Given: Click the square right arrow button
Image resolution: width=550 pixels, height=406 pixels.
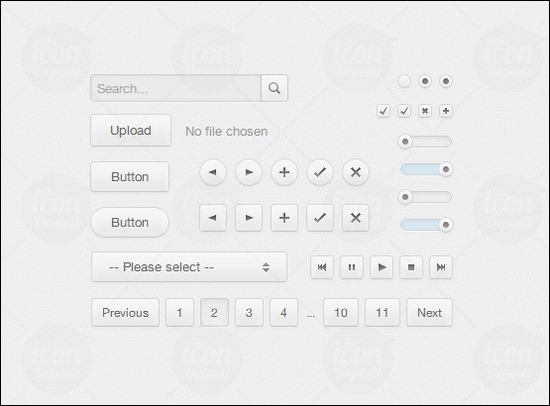Looking at the screenshot, I should click(249, 218).
